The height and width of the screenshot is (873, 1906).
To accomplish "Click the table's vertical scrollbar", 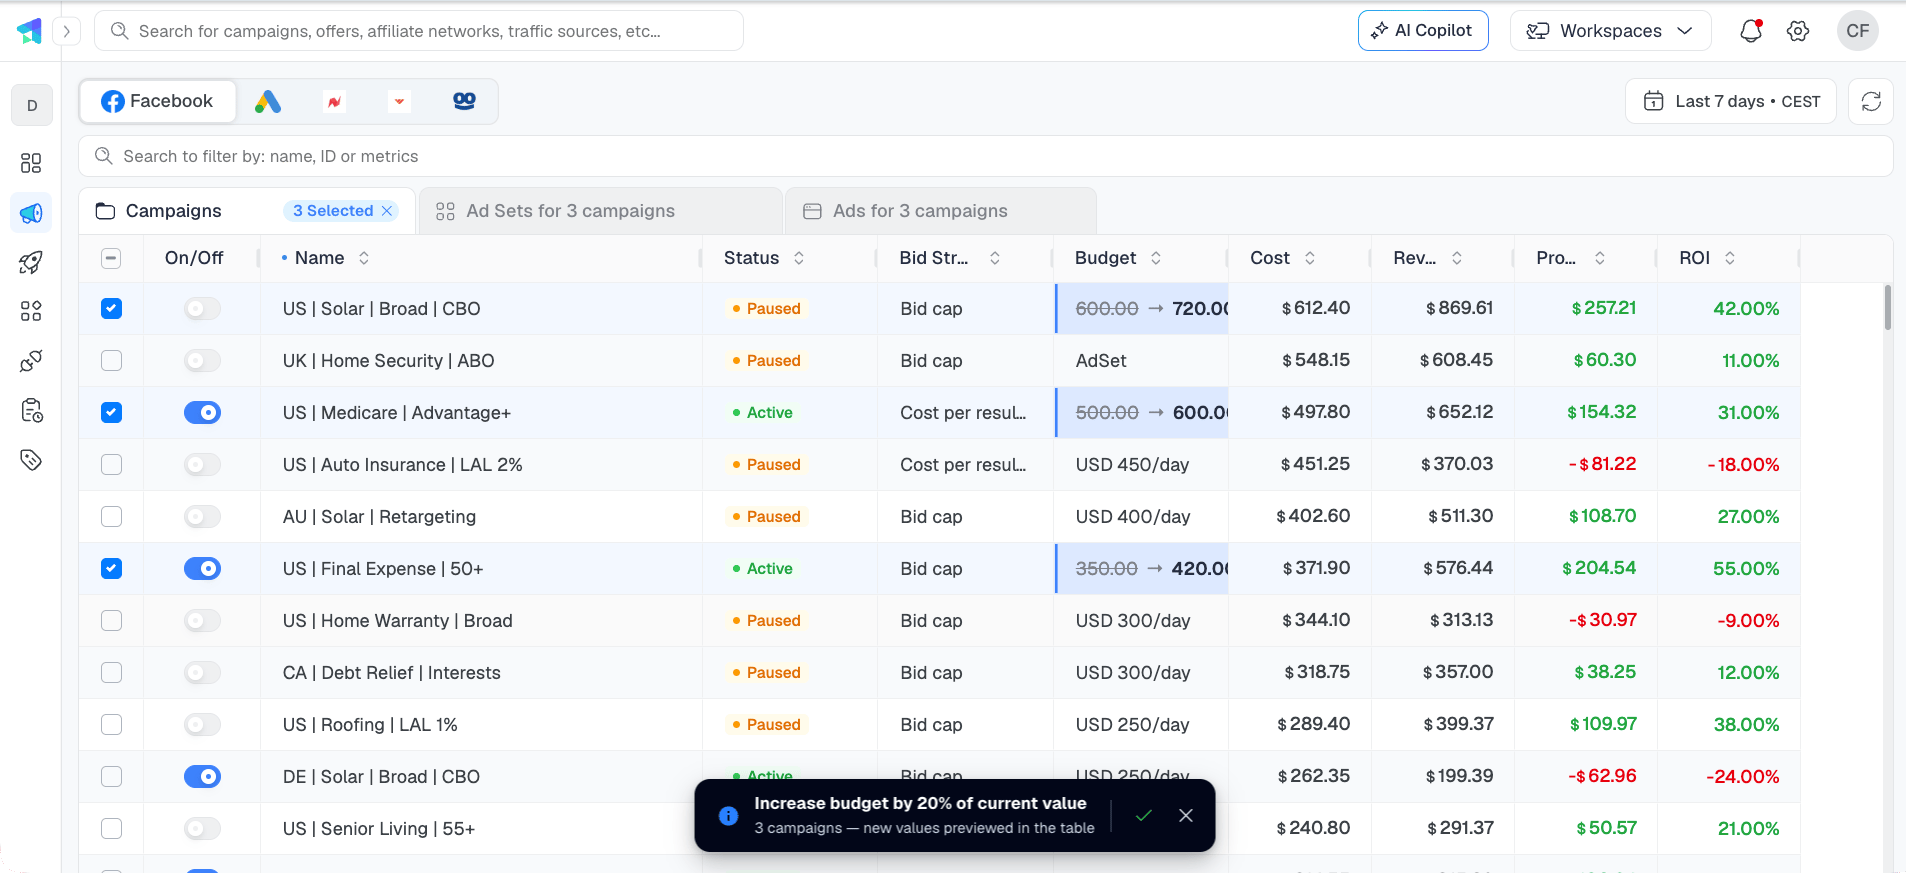I will click(1888, 307).
